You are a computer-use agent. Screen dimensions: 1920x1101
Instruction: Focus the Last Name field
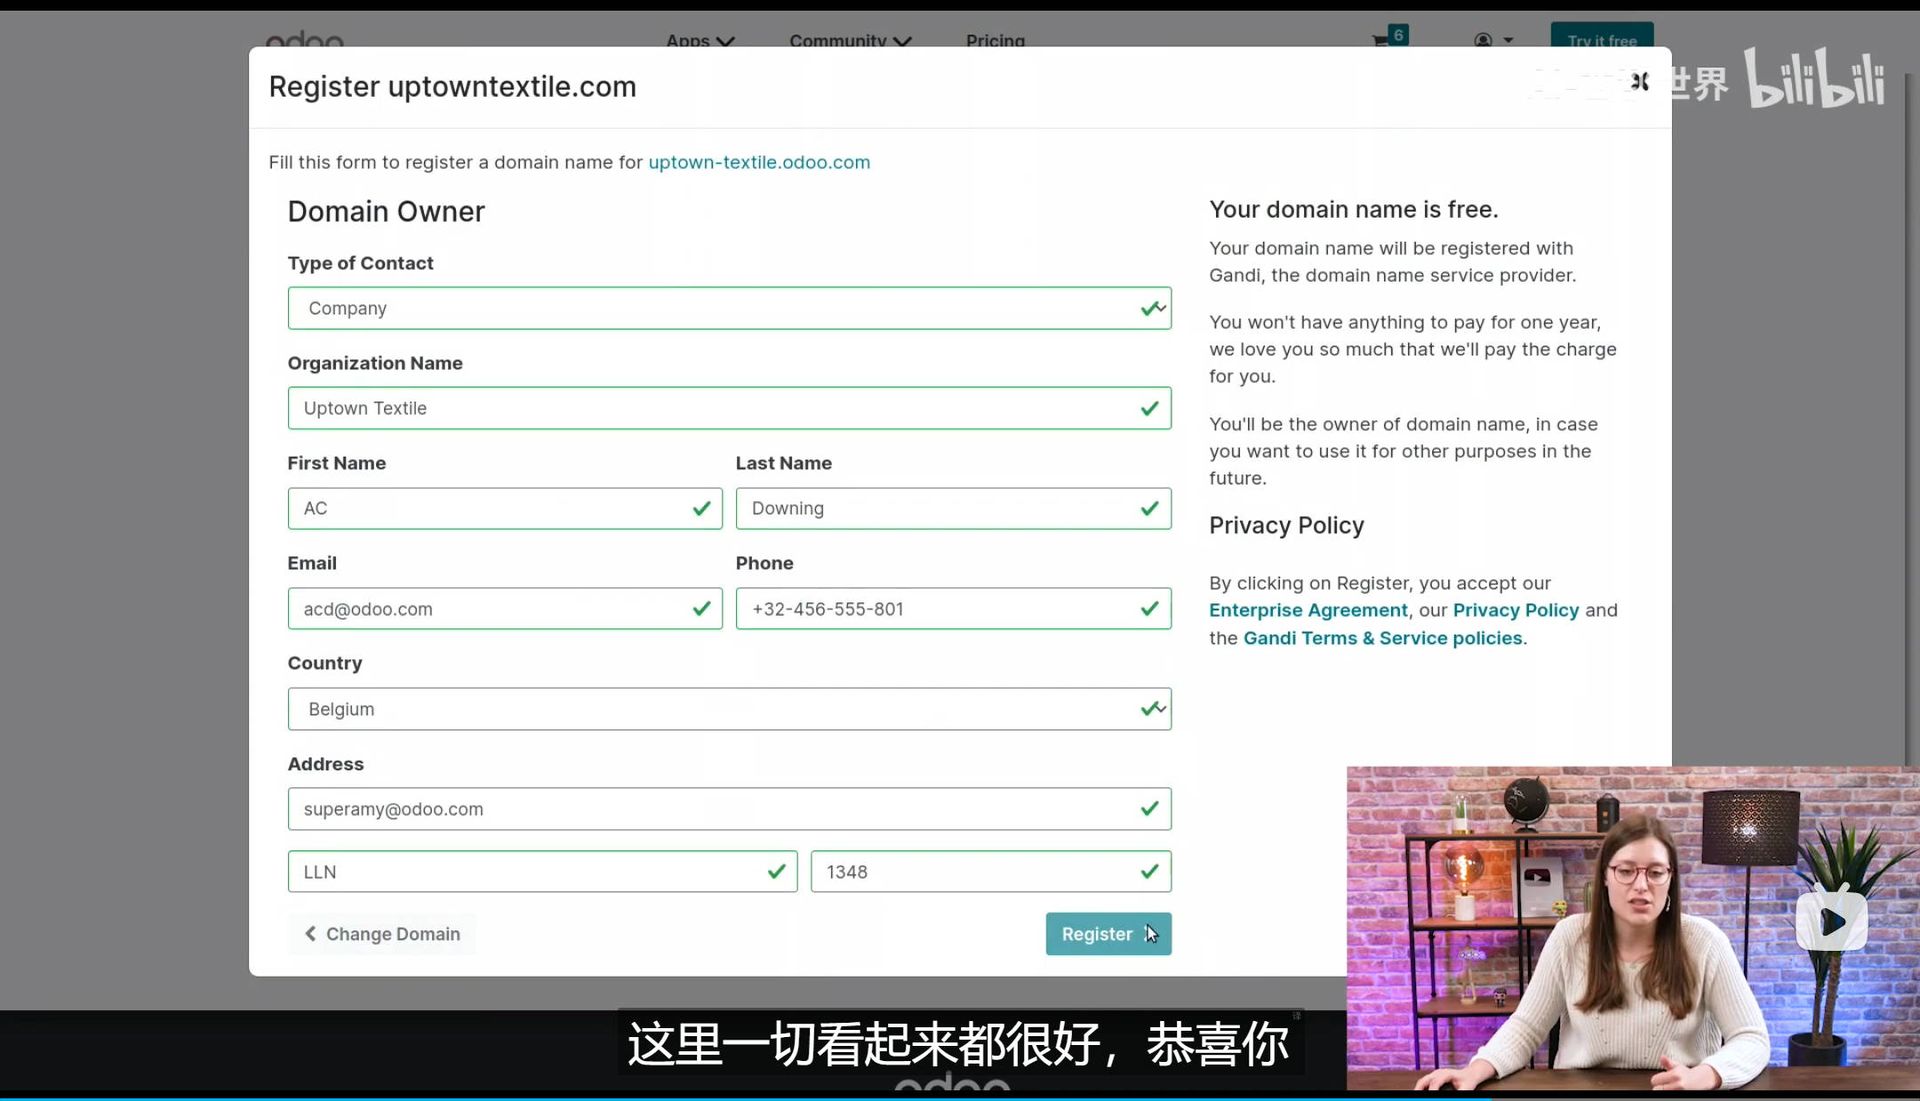click(x=953, y=508)
